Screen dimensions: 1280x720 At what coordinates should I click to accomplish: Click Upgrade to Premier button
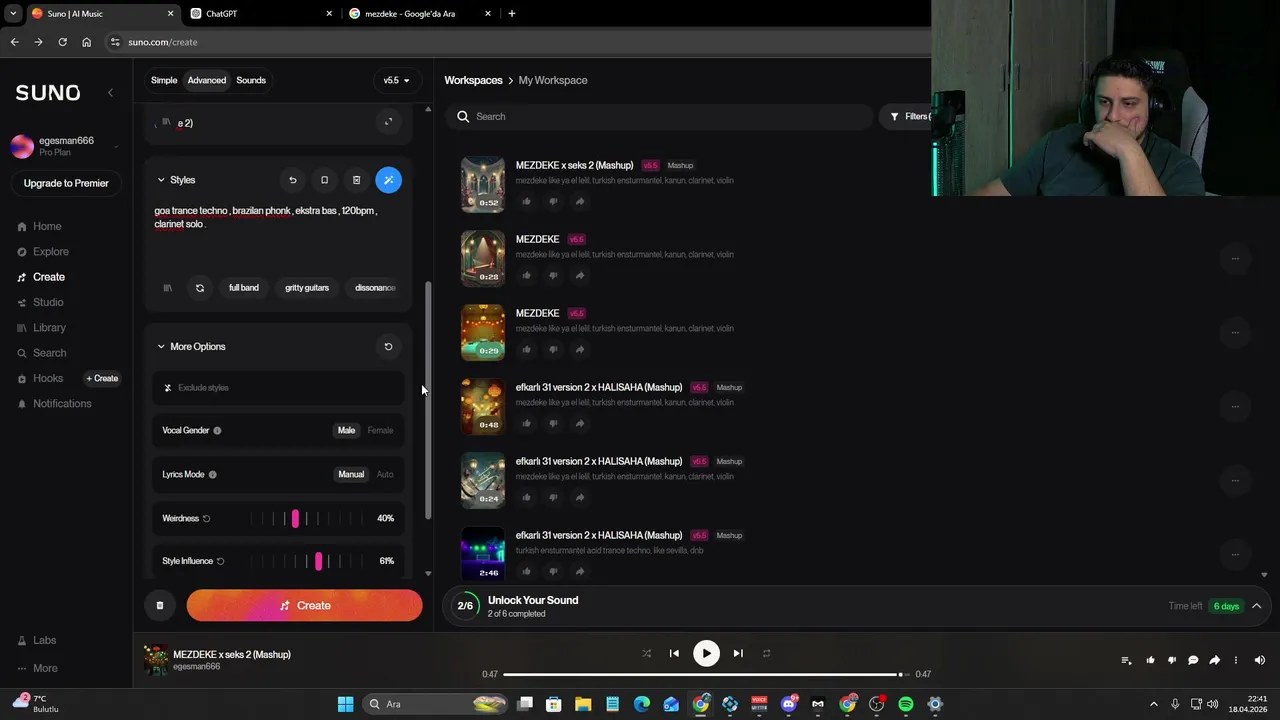66,183
